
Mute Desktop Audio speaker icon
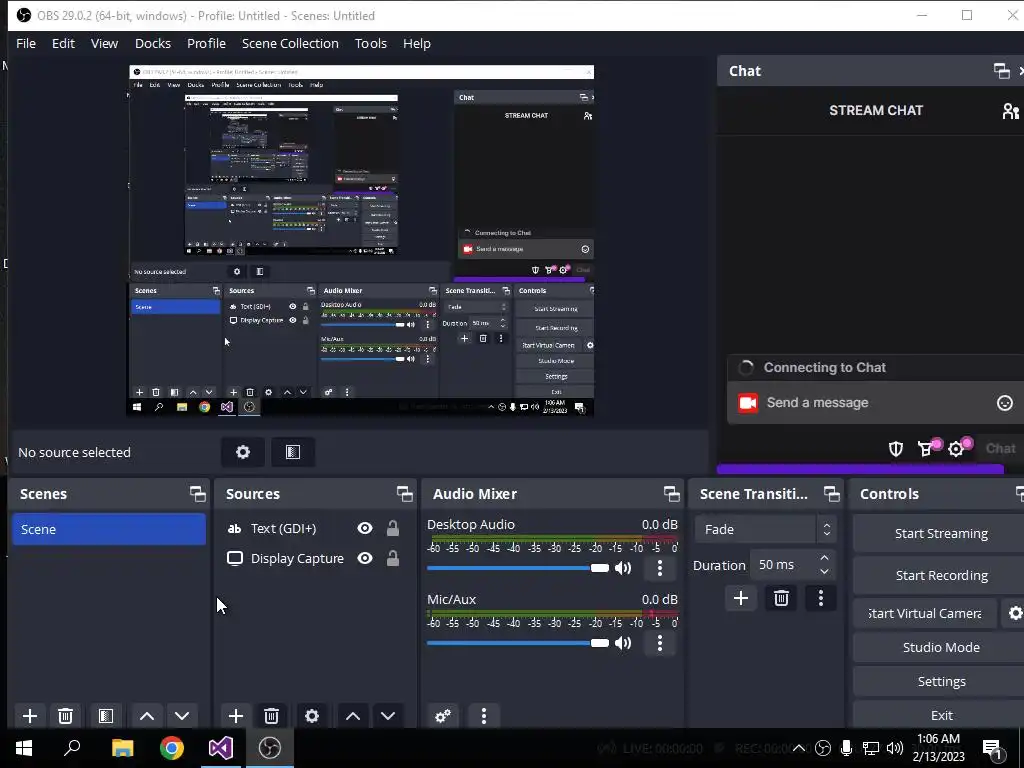(x=623, y=568)
